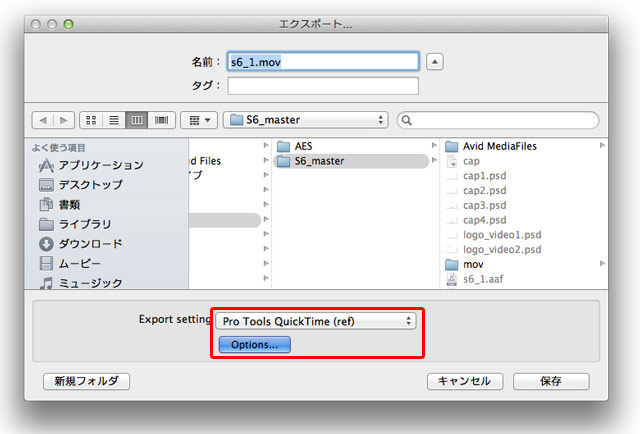The image size is (640, 434).
Task: Switch to icon view
Action: [x=91, y=120]
